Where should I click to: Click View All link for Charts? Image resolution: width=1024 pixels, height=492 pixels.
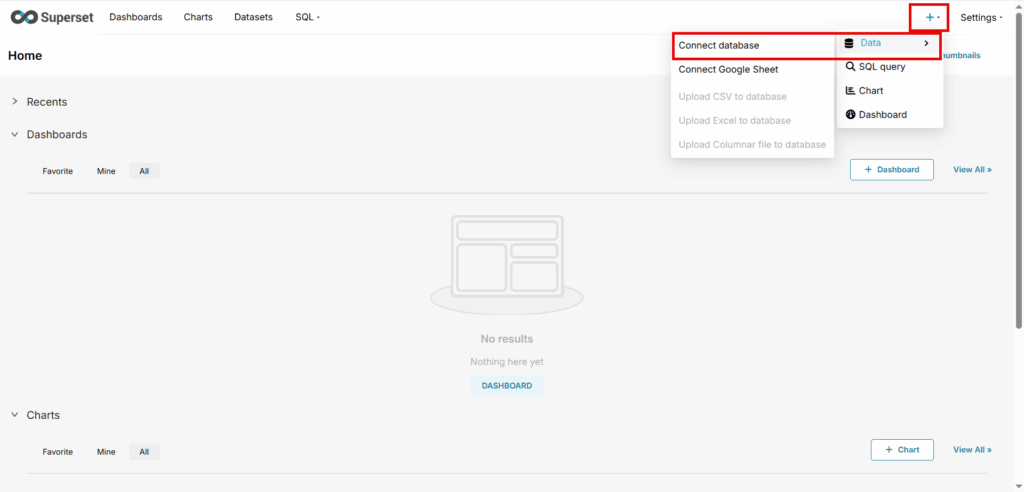coord(972,450)
